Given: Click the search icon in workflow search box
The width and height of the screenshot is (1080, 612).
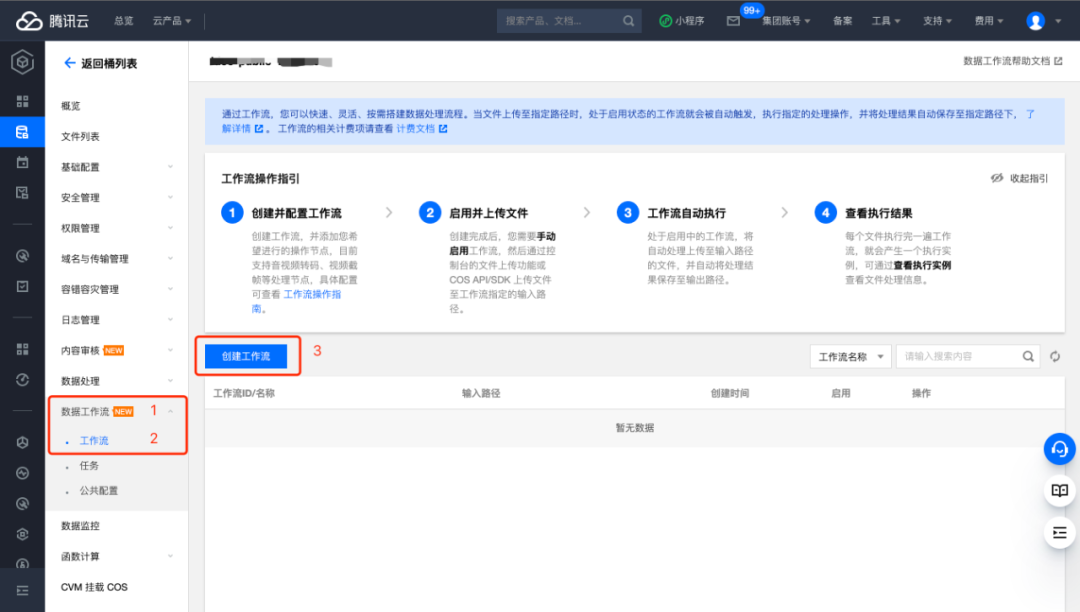Looking at the screenshot, I should [x=1028, y=357].
